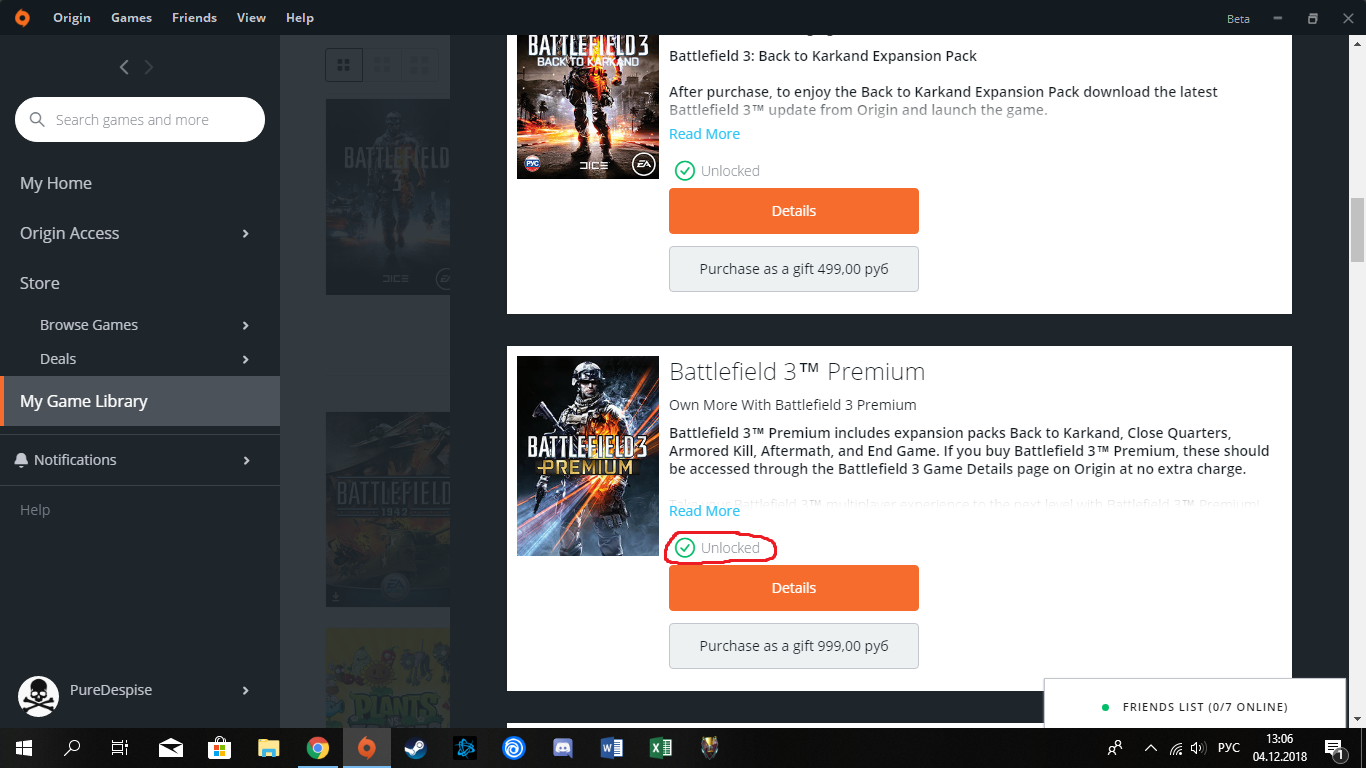Screen dimensions: 1366x768
Task: Read More on Battlefield 3 Premium
Action: (x=704, y=511)
